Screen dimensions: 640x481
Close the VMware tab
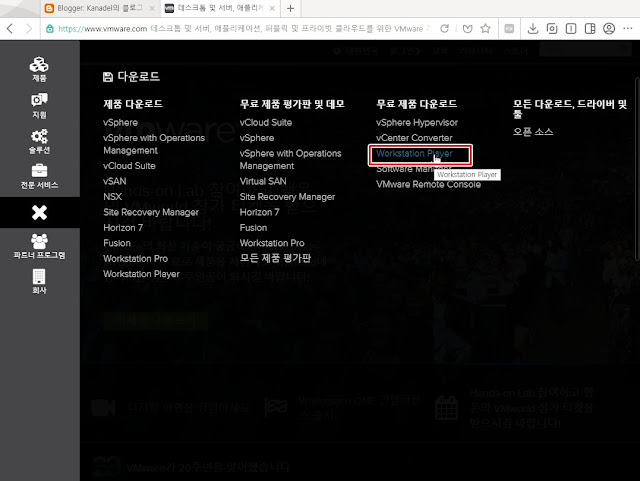tap(272, 8)
